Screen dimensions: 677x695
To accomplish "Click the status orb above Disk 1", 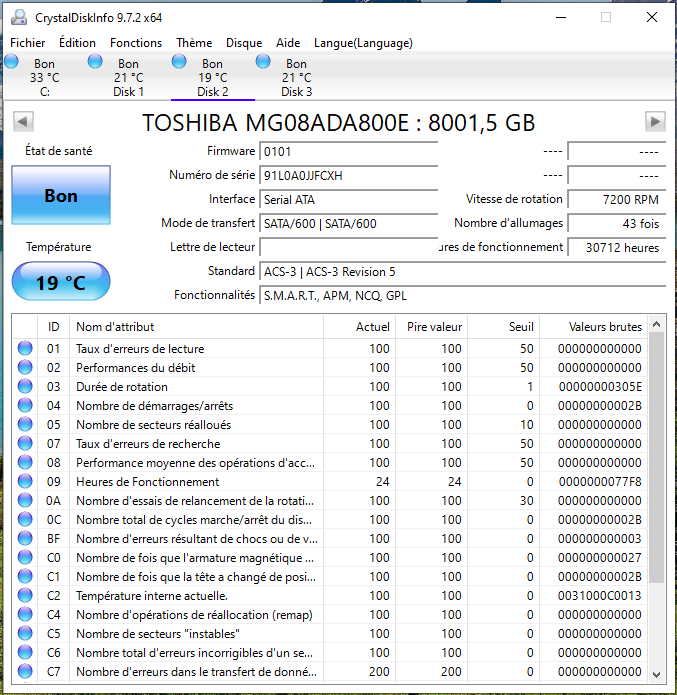I will point(95,62).
